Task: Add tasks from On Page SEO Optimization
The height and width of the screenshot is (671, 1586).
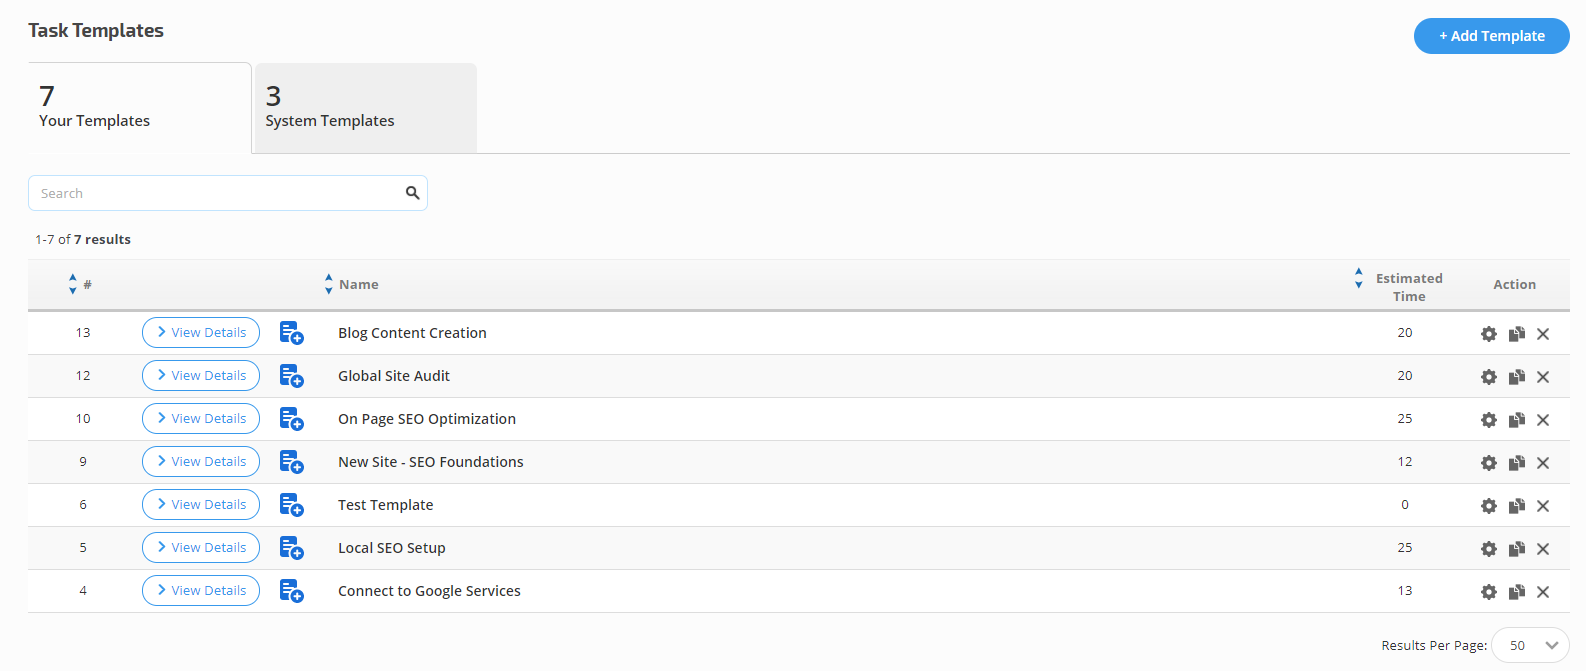Action: point(291,419)
